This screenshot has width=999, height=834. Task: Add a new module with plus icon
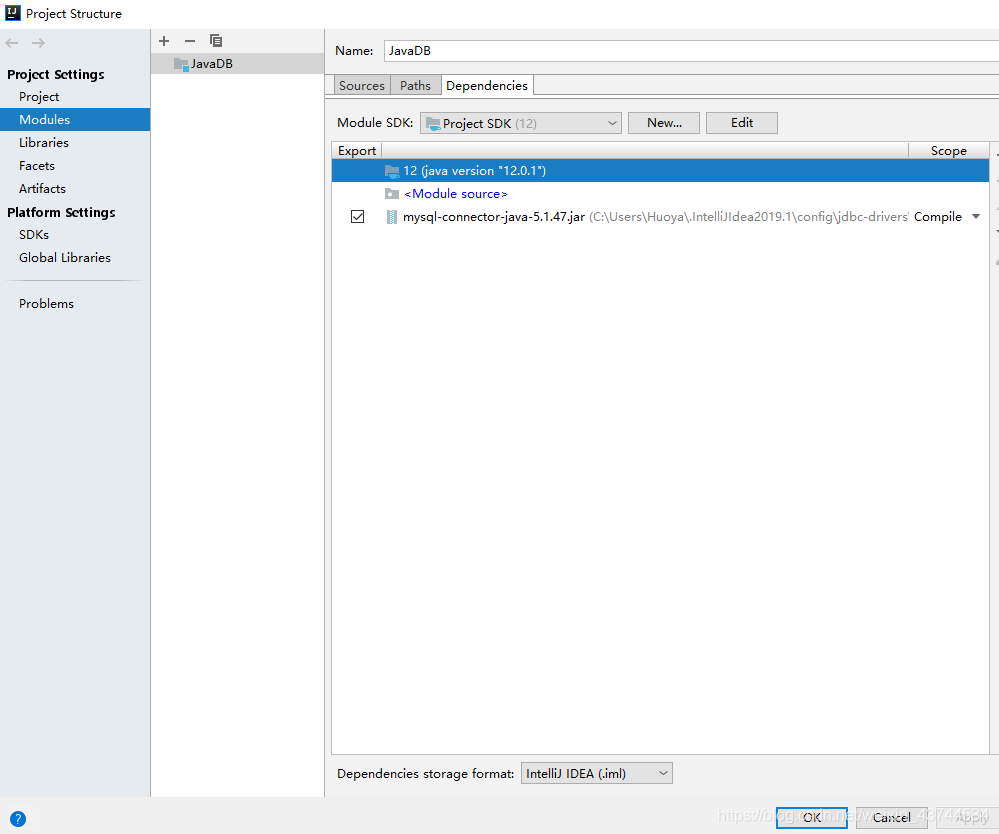pos(164,41)
